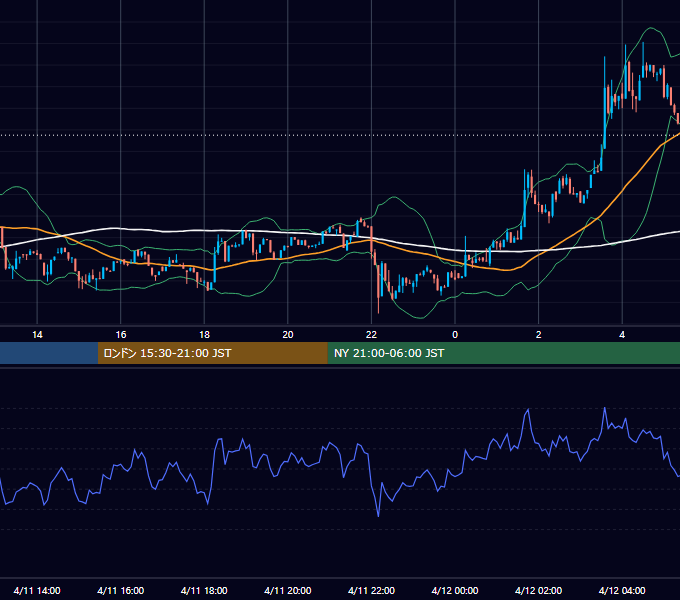Image resolution: width=680 pixels, height=600 pixels.
Task: Click the 4/12 04:00 date label
Action: 622,590
